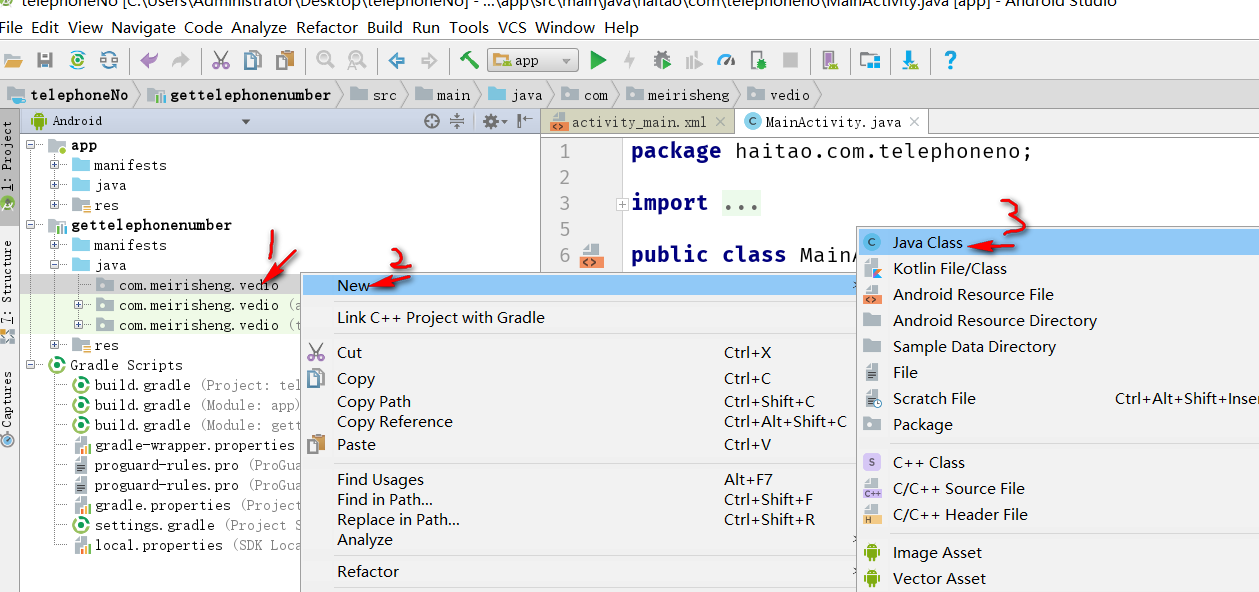Collapse the gettelephonenumber module node
This screenshot has width=1259, height=592.
pos(31,225)
